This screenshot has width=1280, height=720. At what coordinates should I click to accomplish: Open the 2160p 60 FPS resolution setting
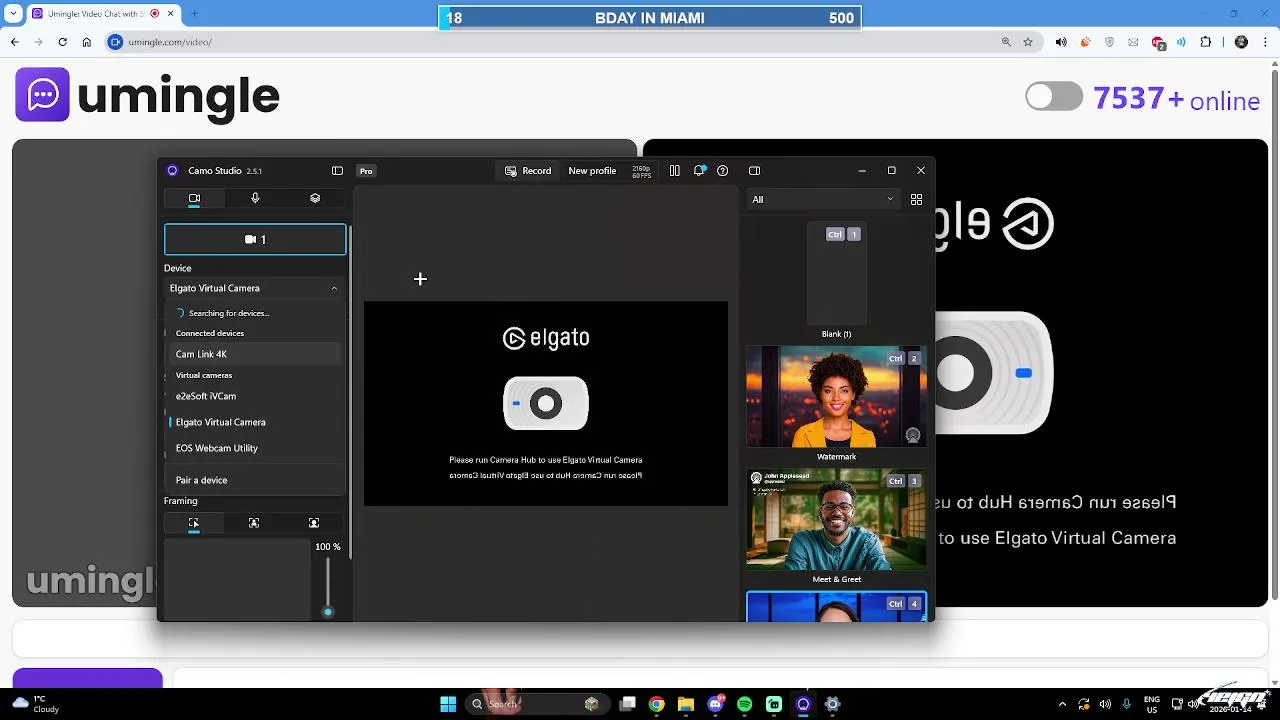coord(642,171)
